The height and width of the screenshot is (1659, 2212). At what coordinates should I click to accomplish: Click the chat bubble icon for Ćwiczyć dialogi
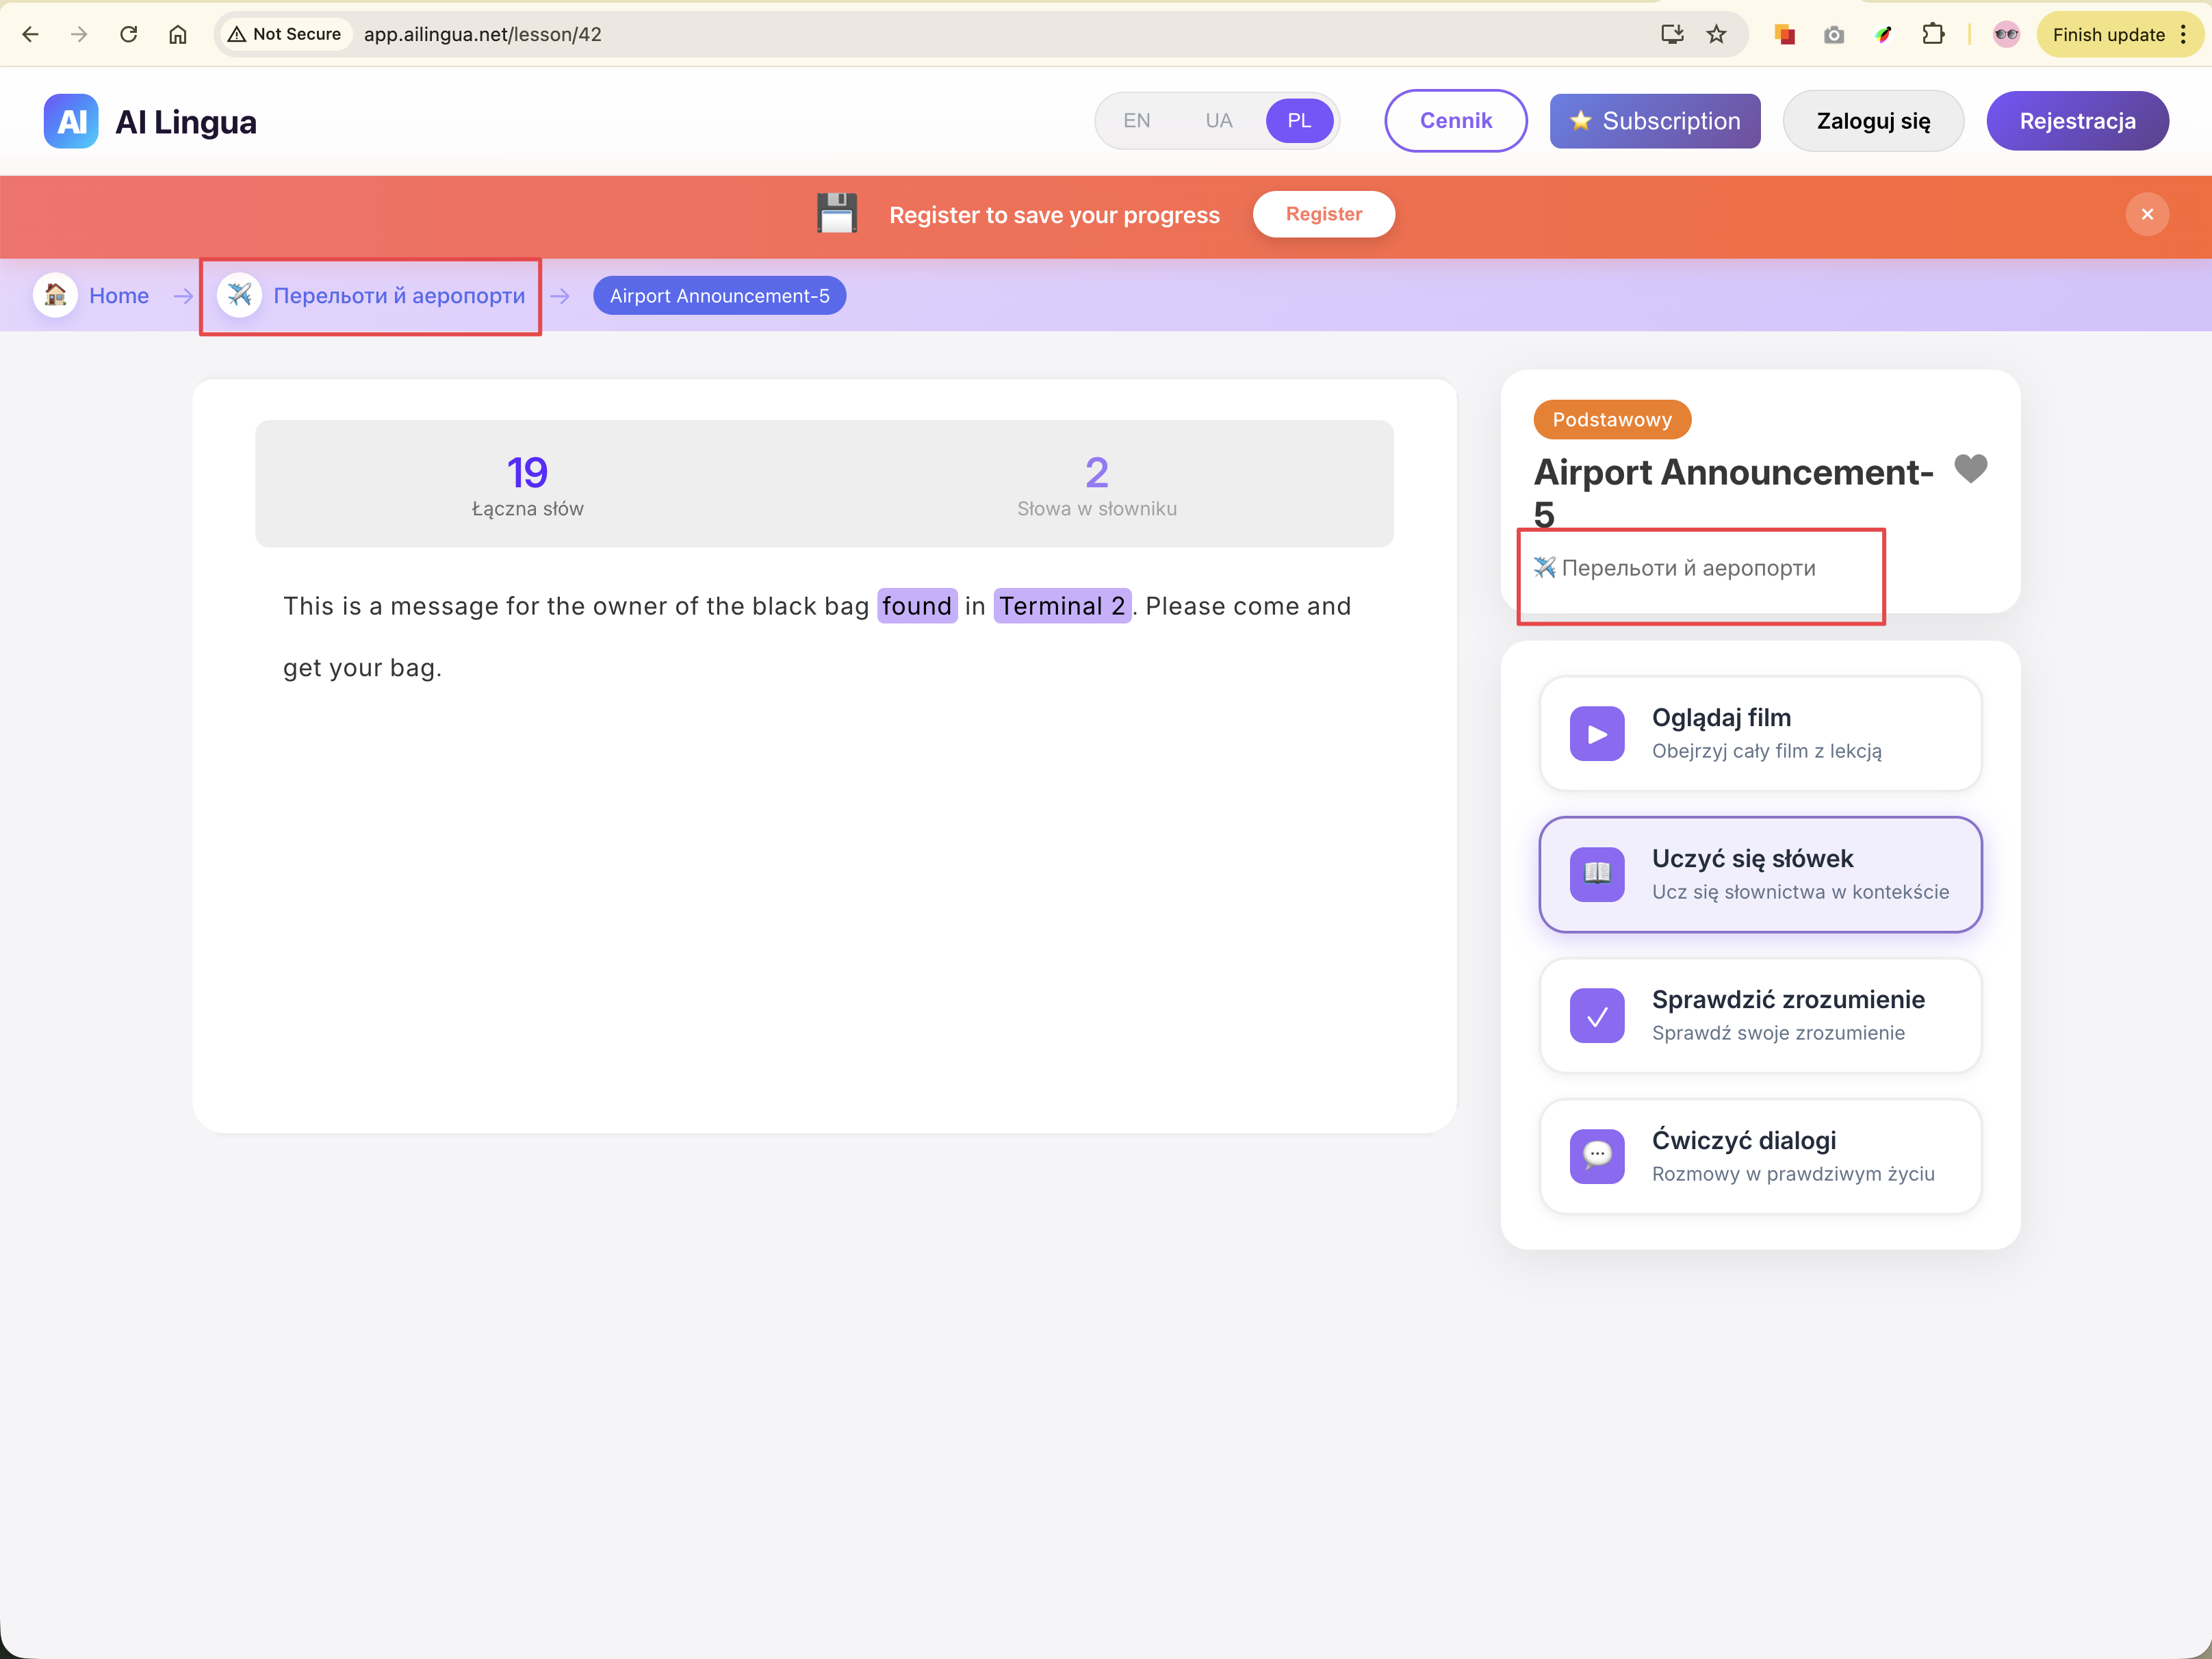click(x=1597, y=1156)
